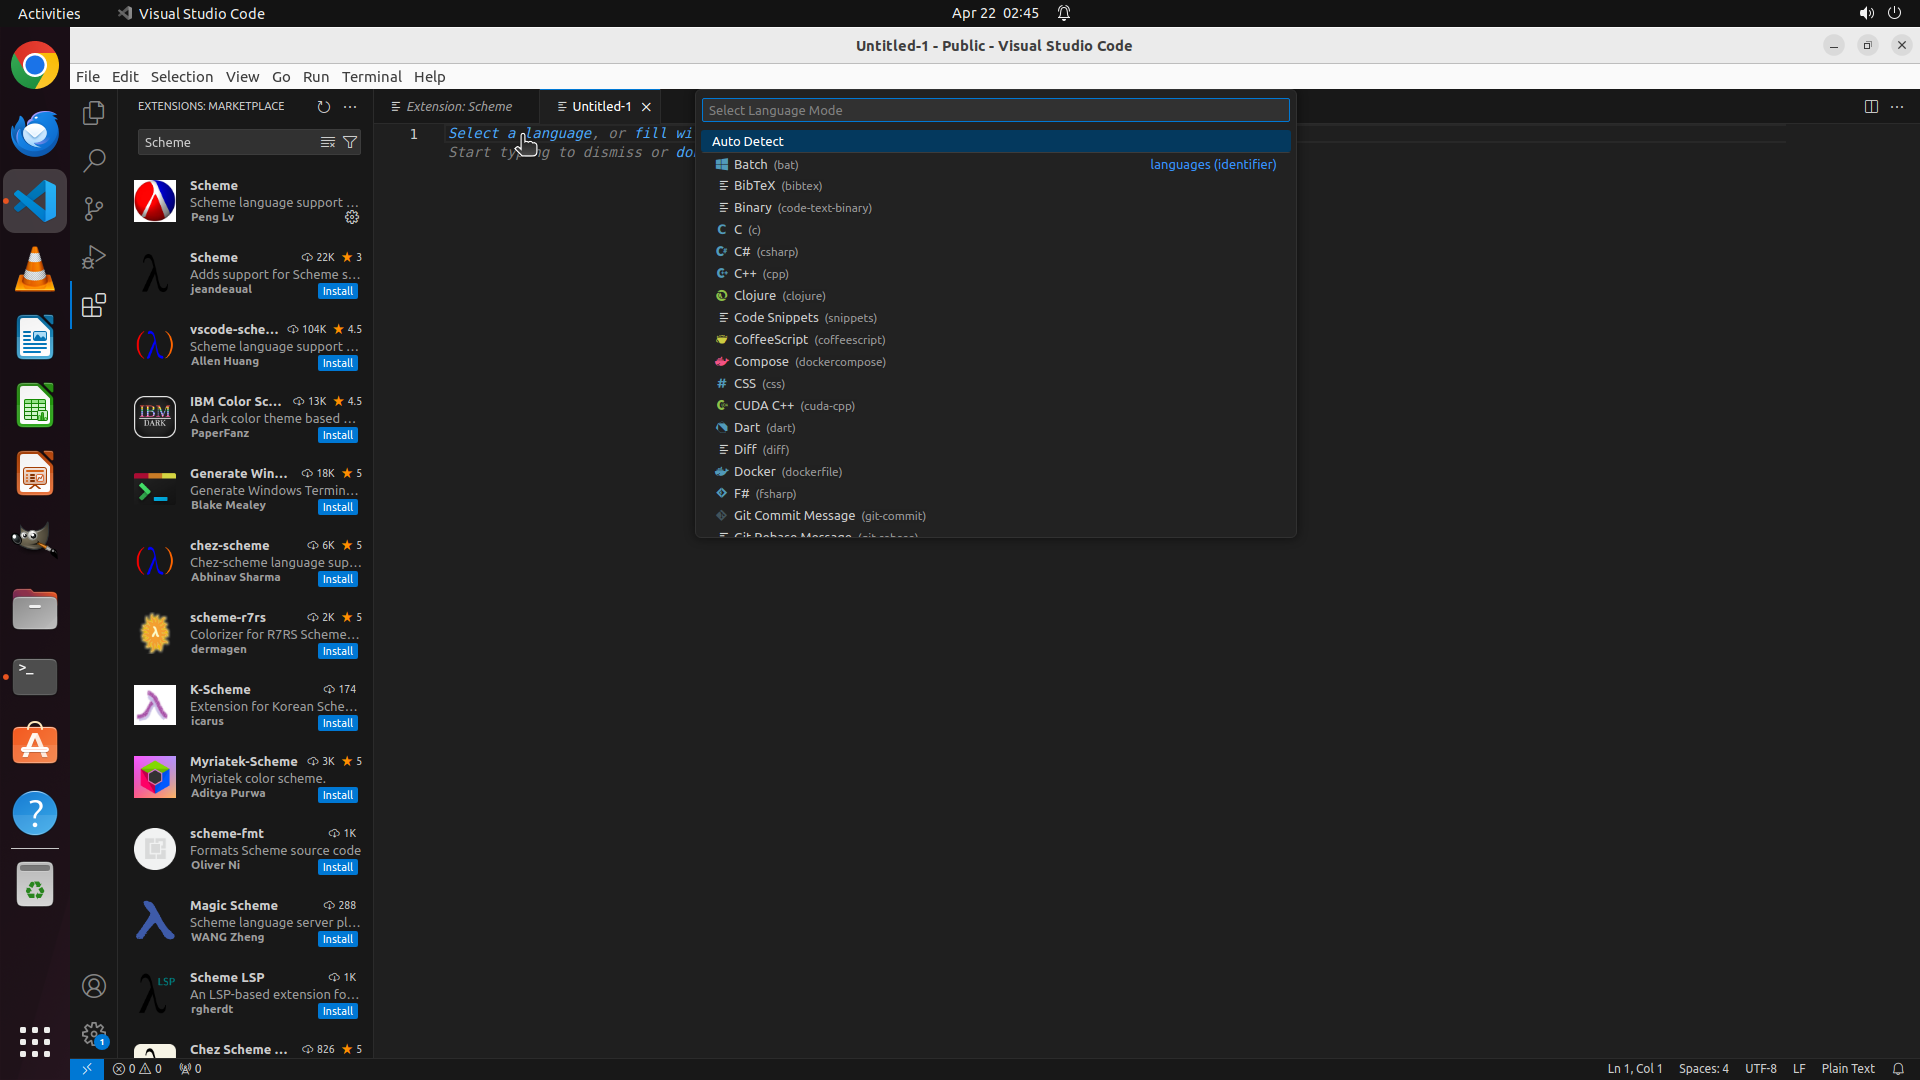Image resolution: width=1920 pixels, height=1080 pixels.
Task: Click the filter extensions funnel icon
Action: click(x=350, y=142)
